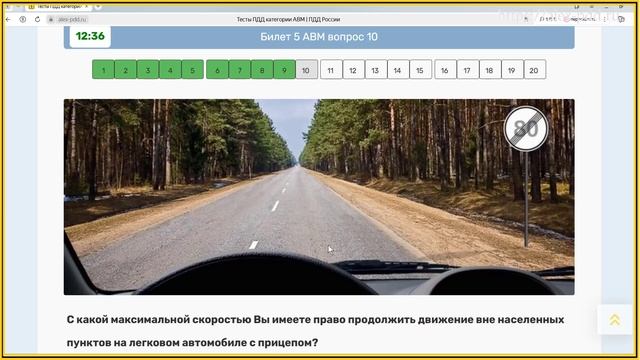Jump to question 13

coord(376,70)
